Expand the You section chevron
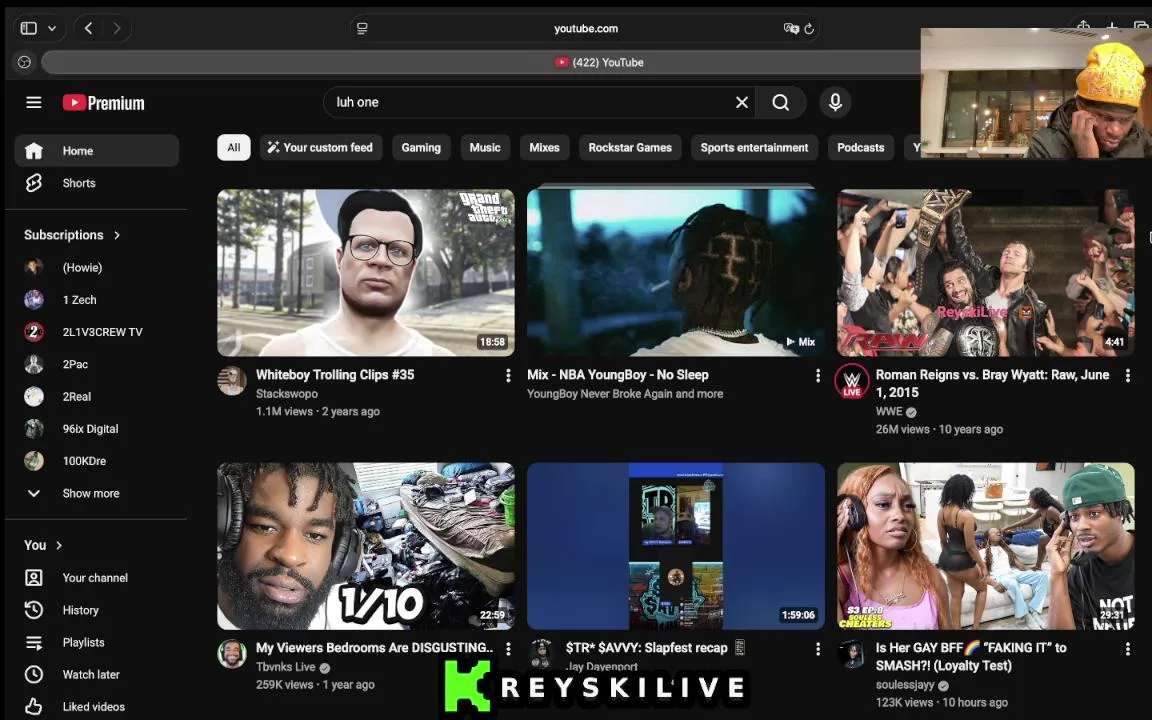The width and height of the screenshot is (1152, 720). [x=59, y=545]
